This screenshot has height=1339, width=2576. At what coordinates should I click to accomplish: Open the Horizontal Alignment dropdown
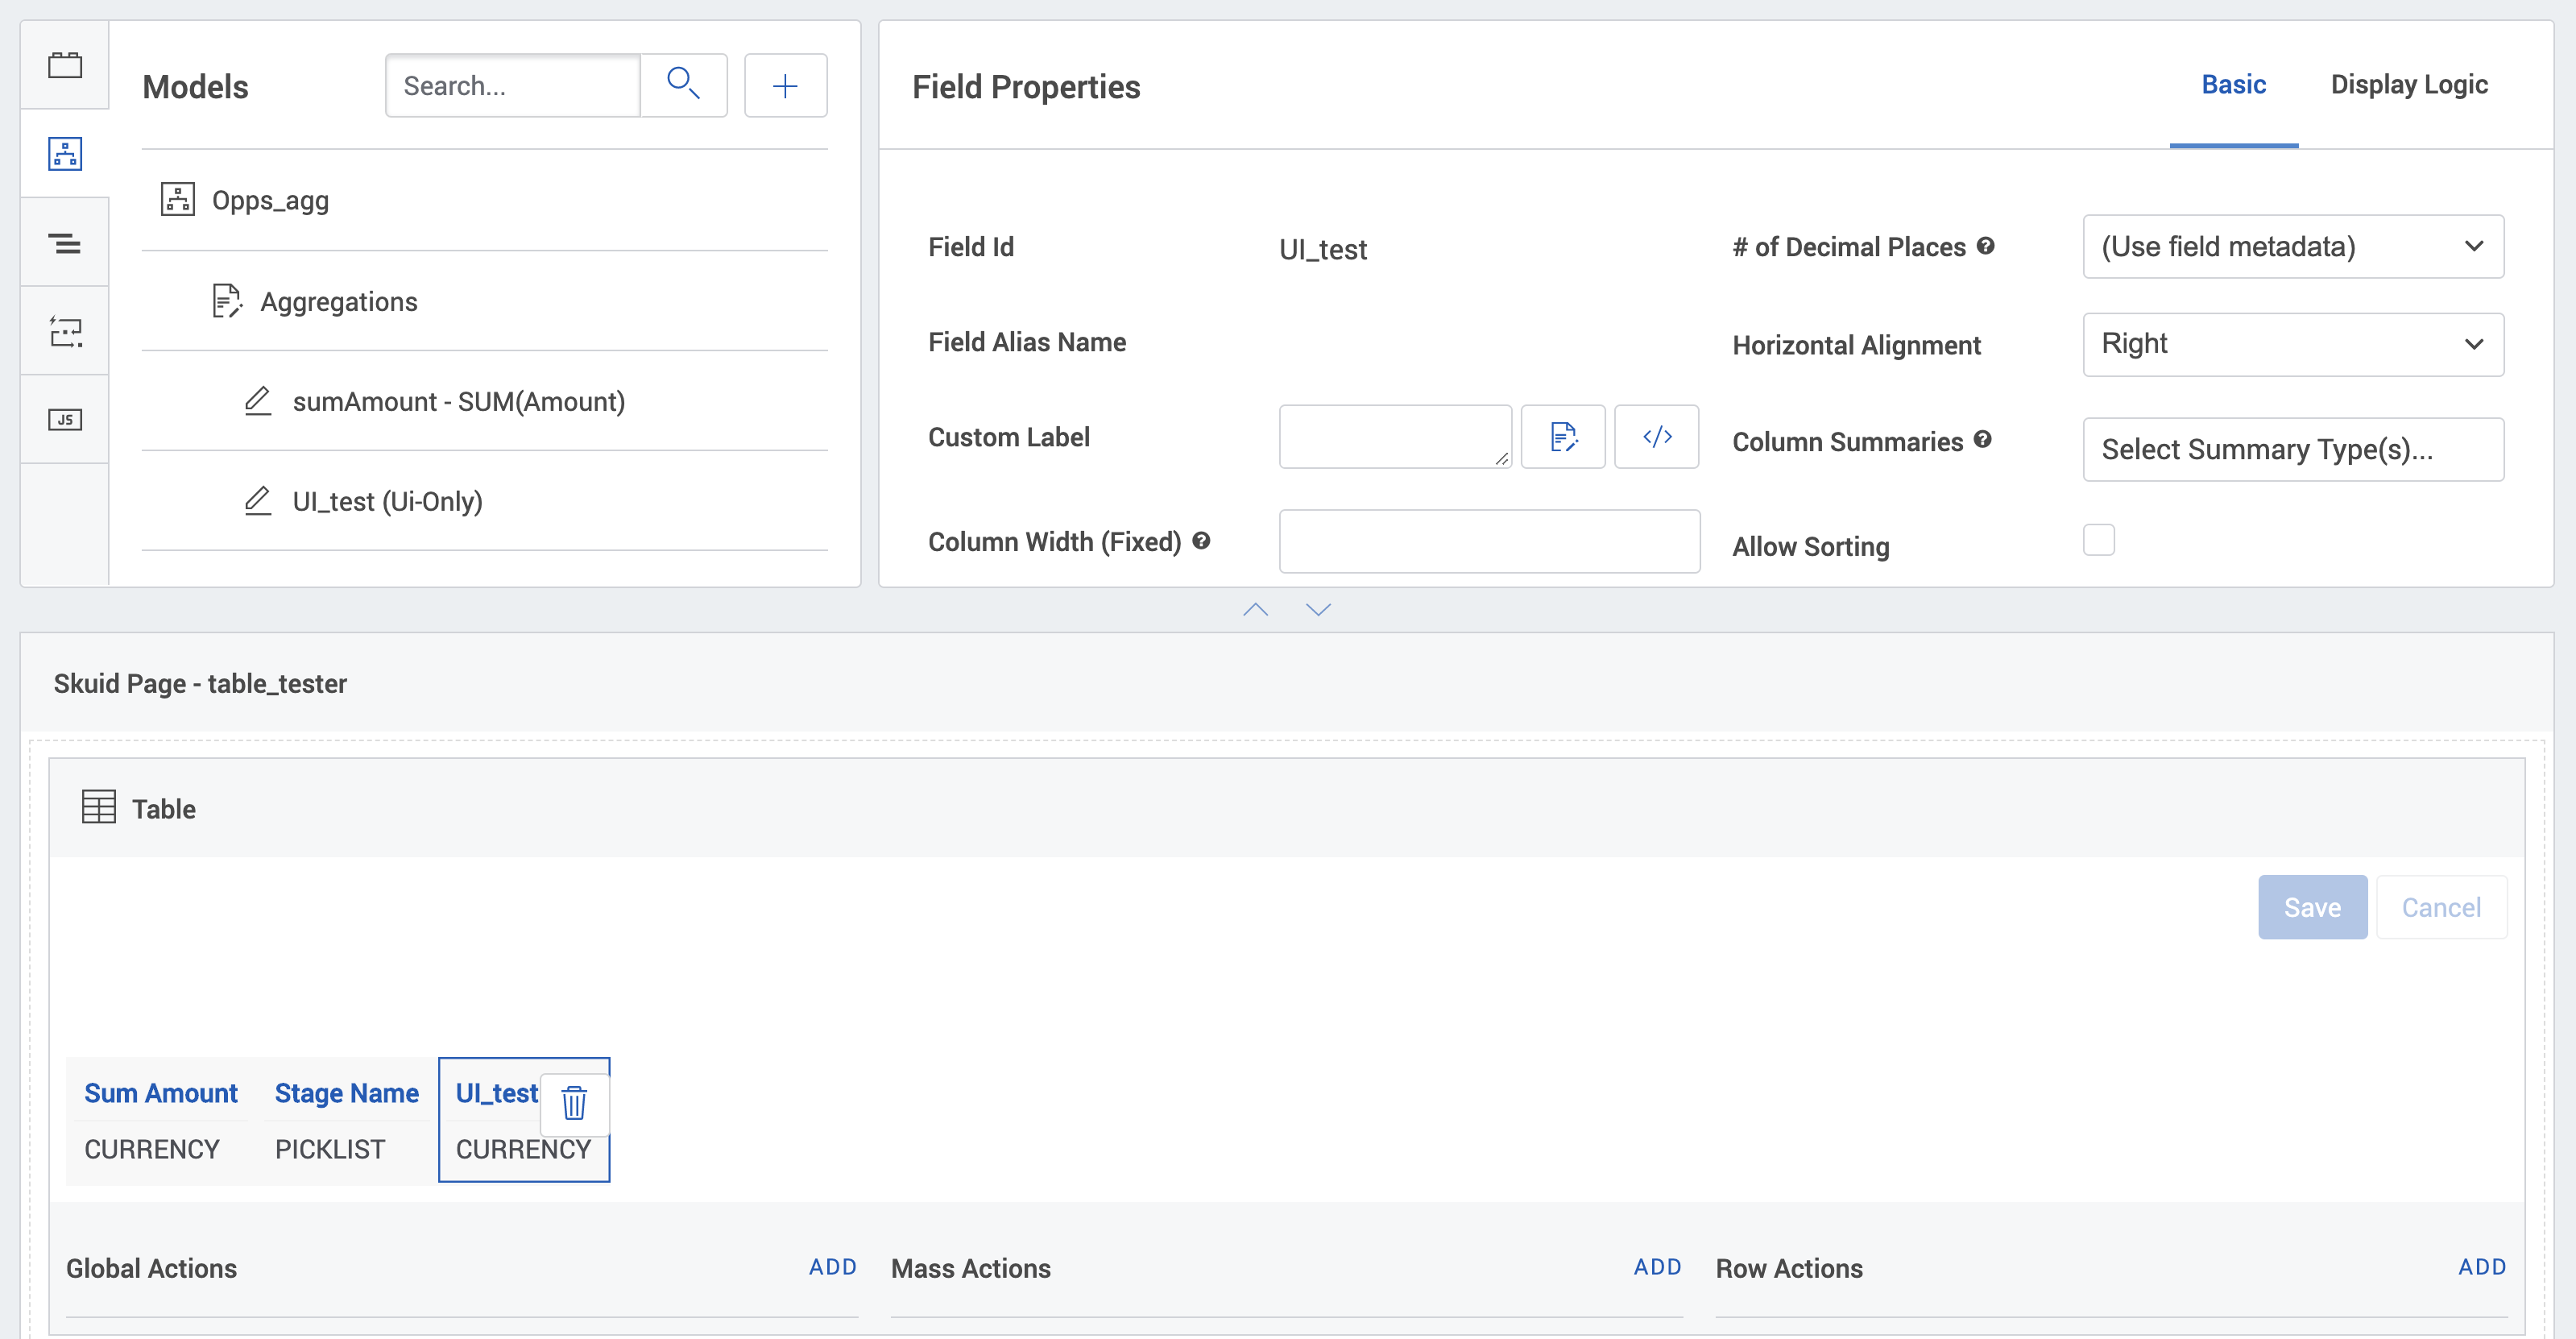pyautogui.click(x=2293, y=344)
